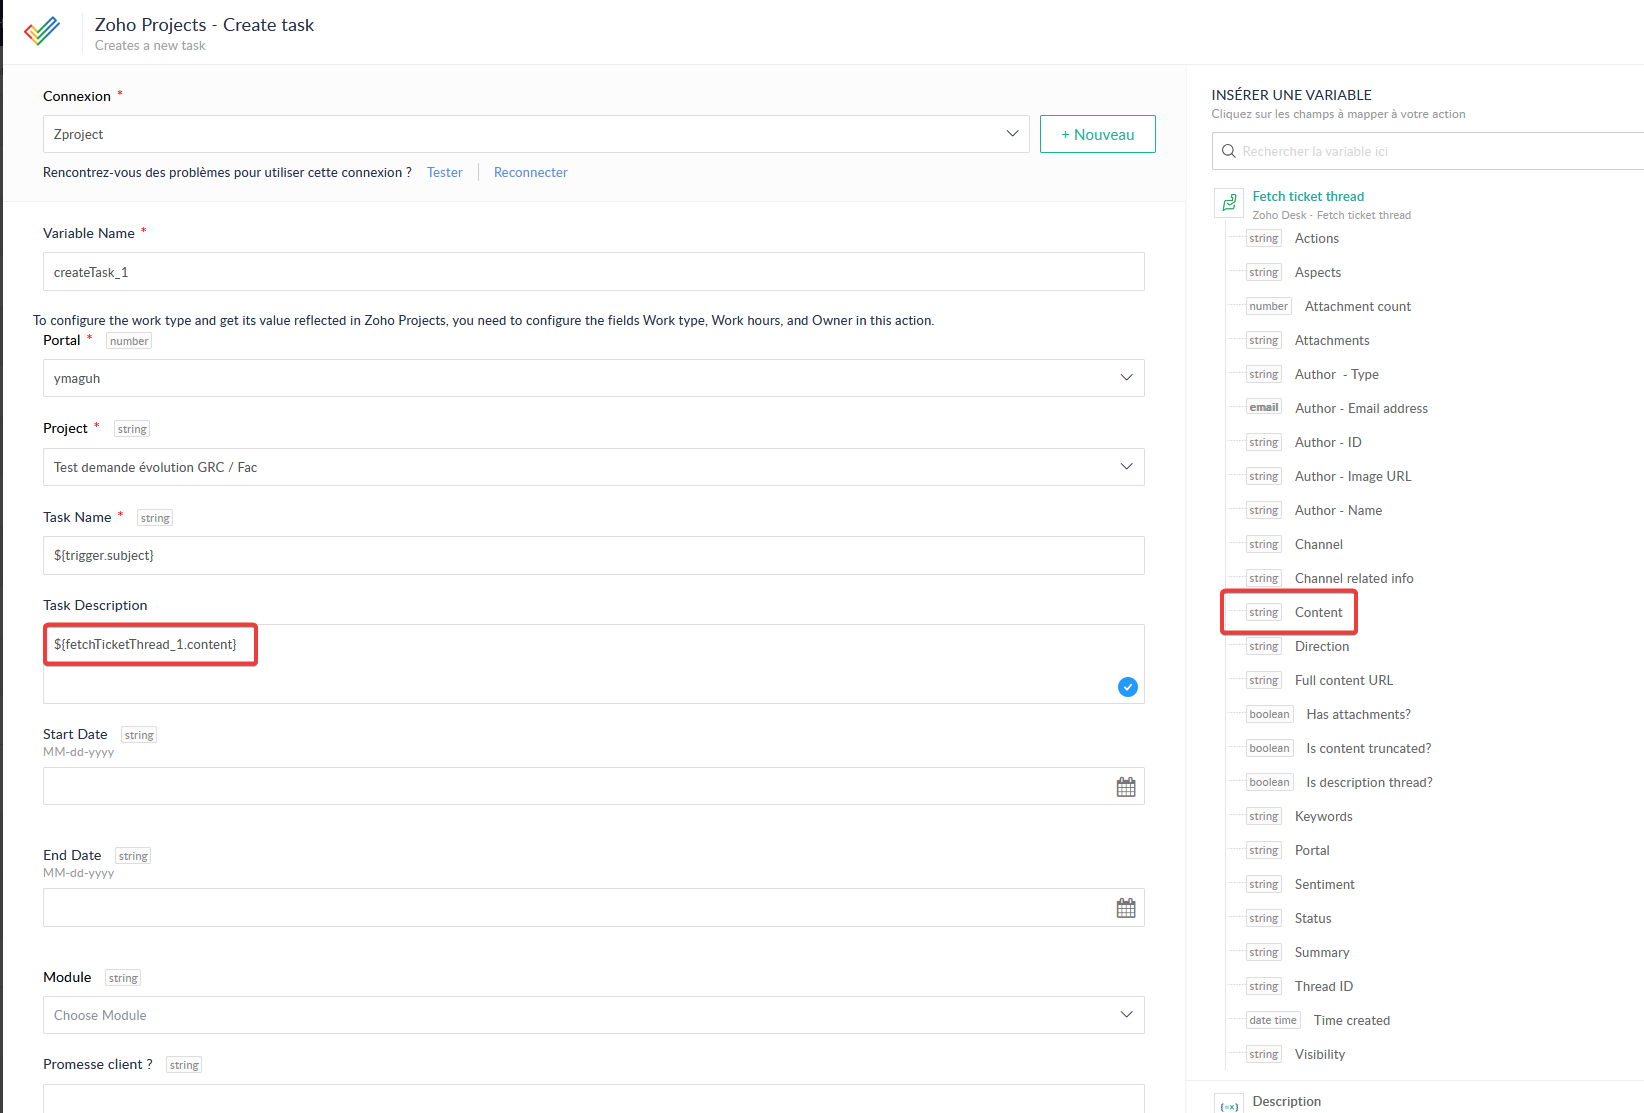Image resolution: width=1644 pixels, height=1113 pixels.
Task: Click the Fetch ticket thread Zoho Desk icon
Action: pos(1229,203)
